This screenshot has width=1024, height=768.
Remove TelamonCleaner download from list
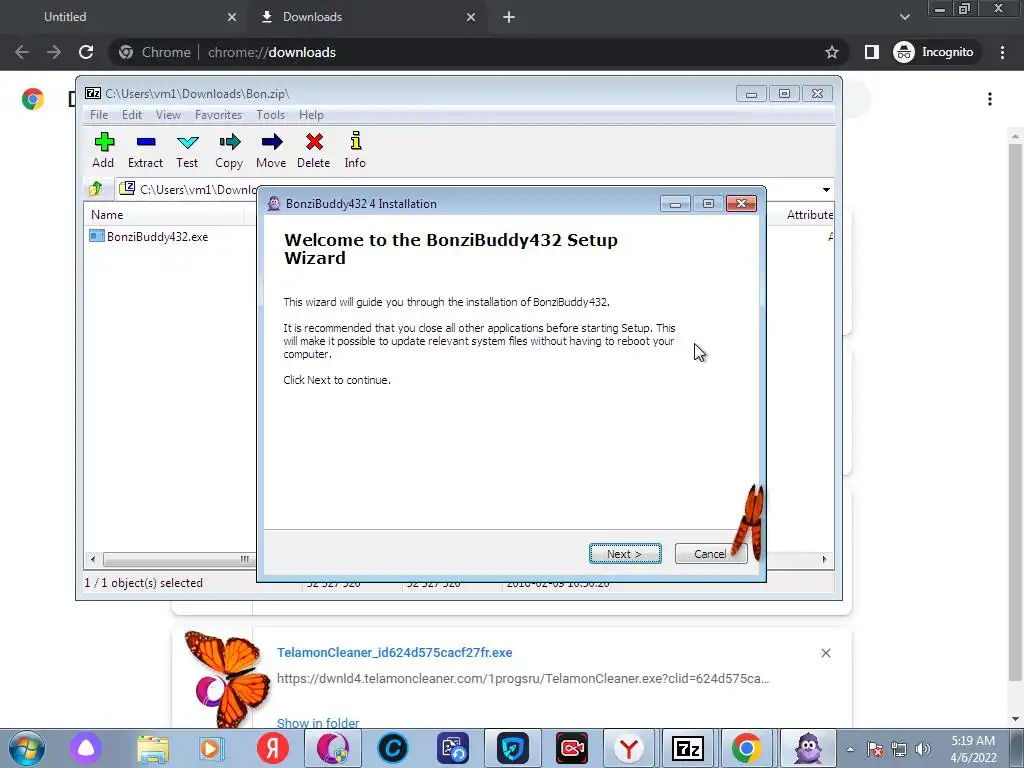pos(825,653)
